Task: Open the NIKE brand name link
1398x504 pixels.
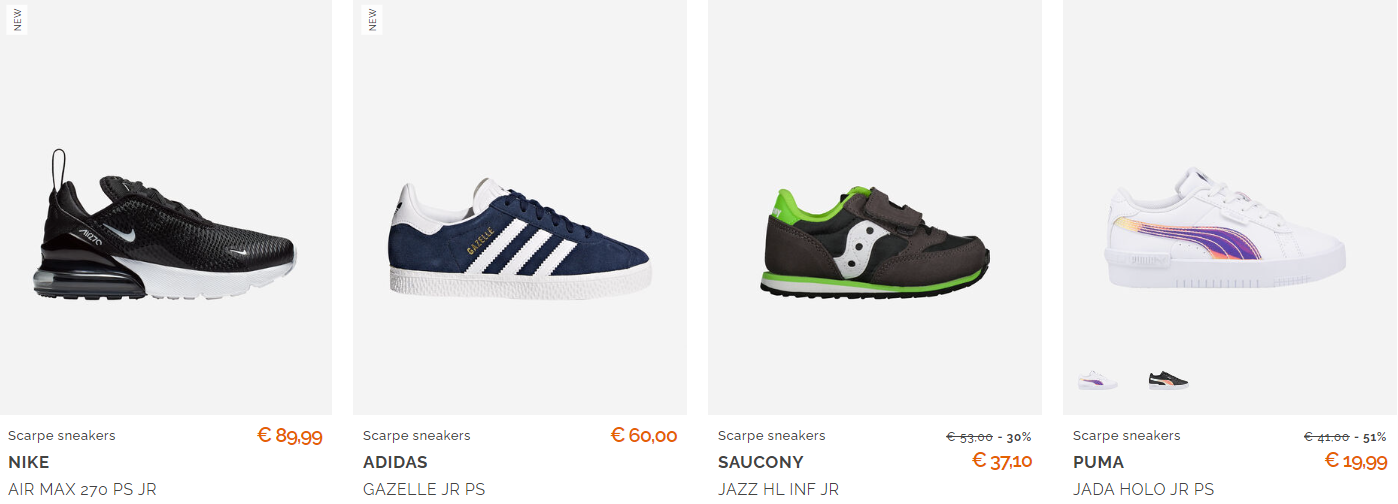Action: tap(29, 463)
